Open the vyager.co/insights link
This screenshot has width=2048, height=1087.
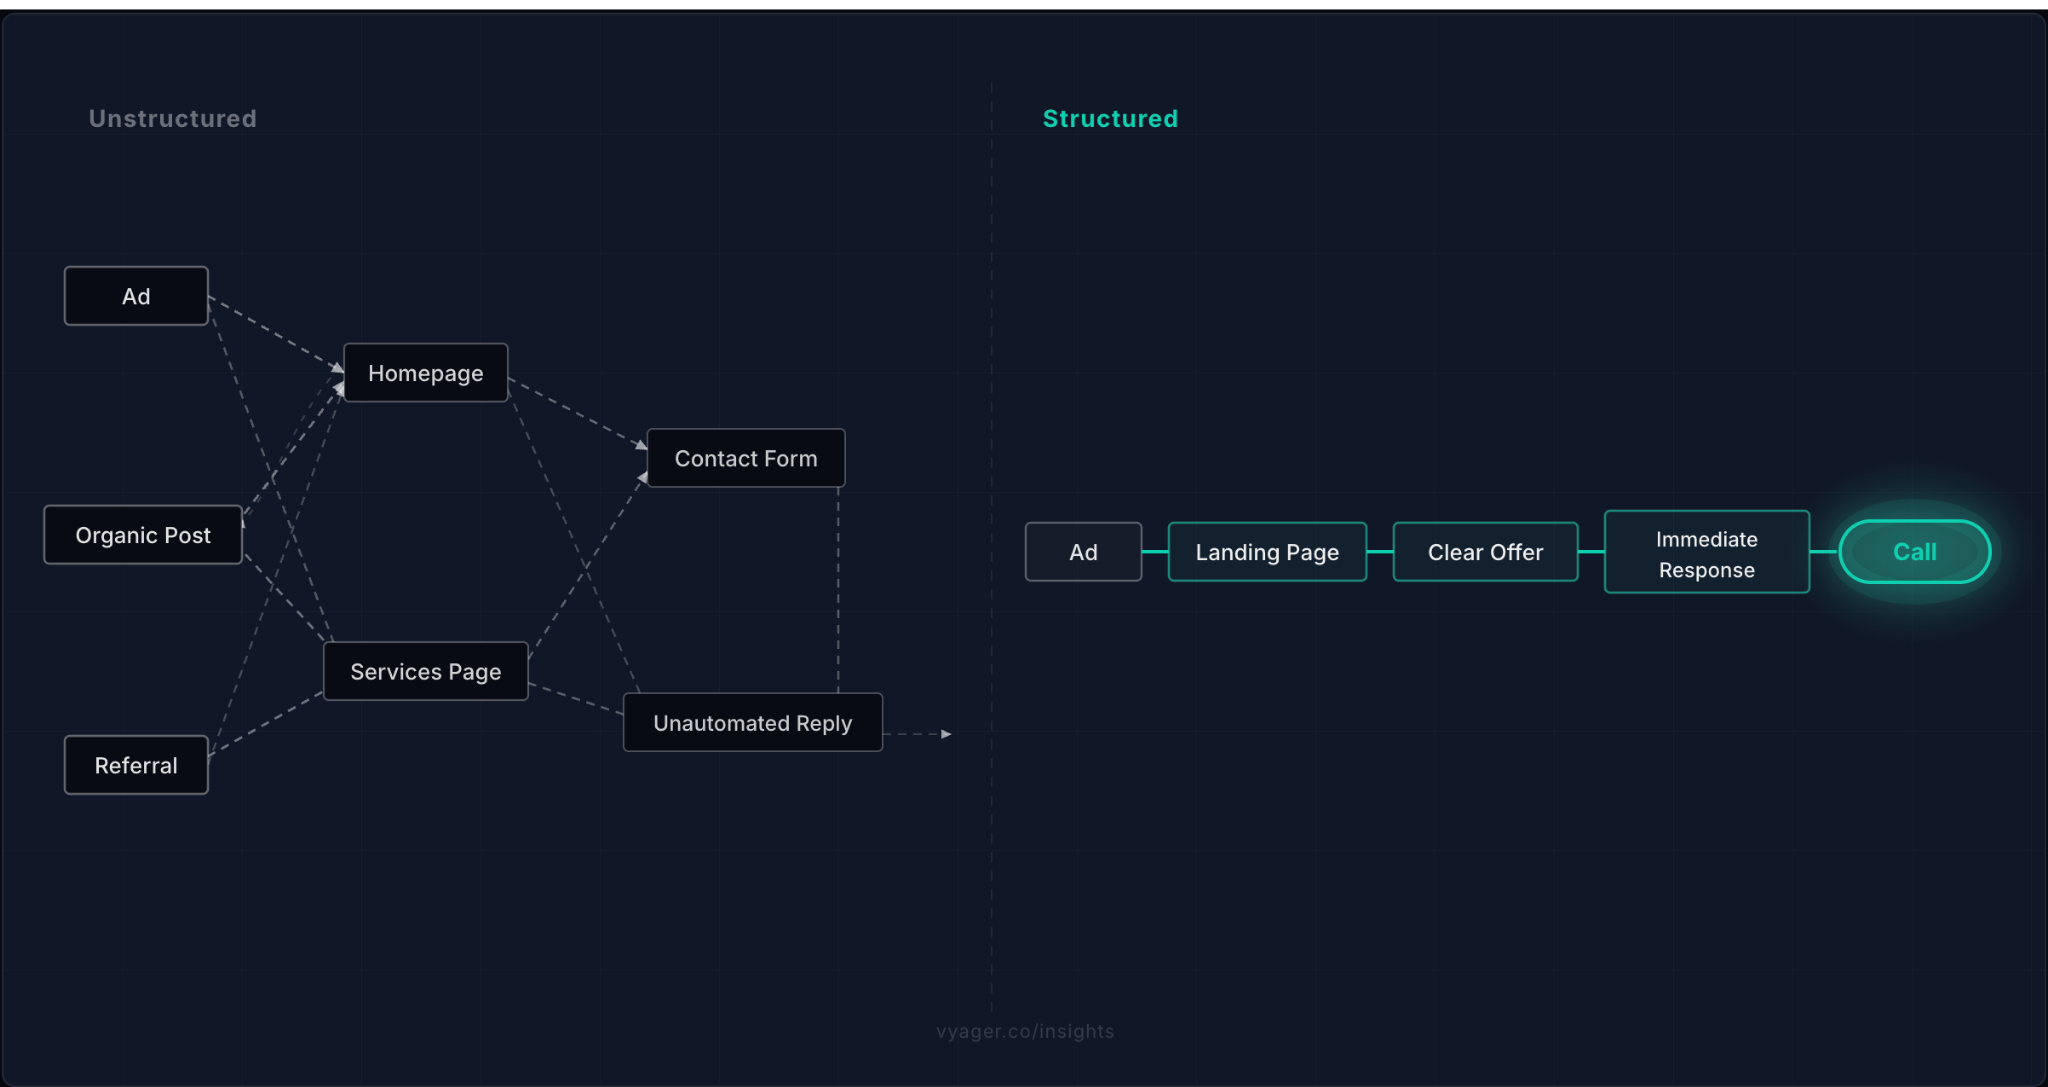click(1024, 1031)
